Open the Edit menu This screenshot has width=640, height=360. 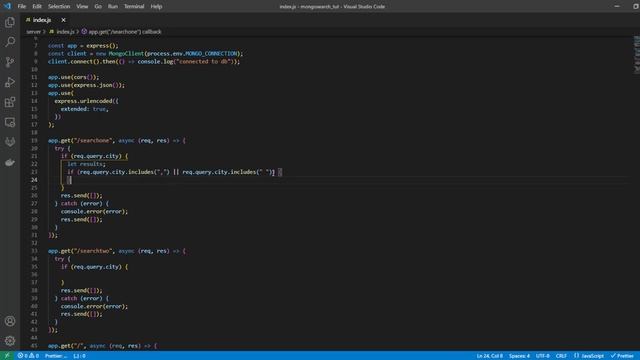[37, 6]
